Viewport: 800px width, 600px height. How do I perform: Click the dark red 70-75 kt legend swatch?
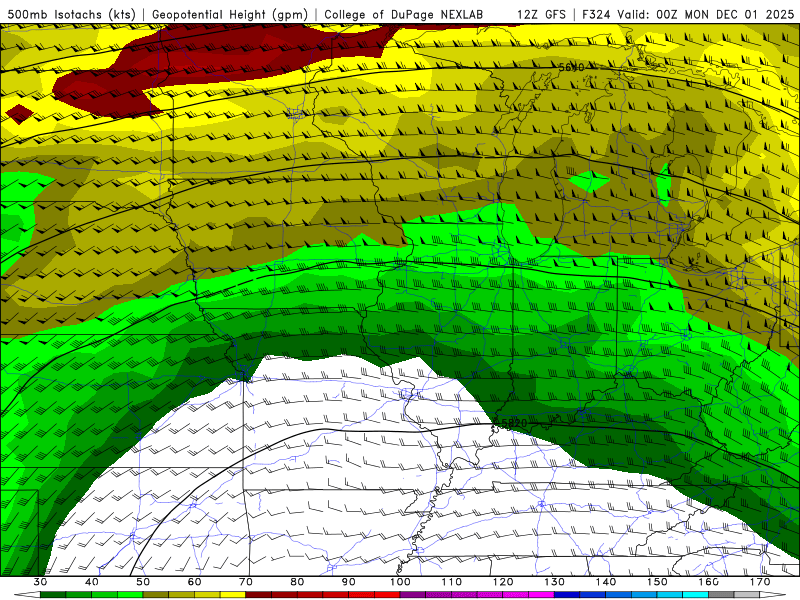click(x=259, y=595)
